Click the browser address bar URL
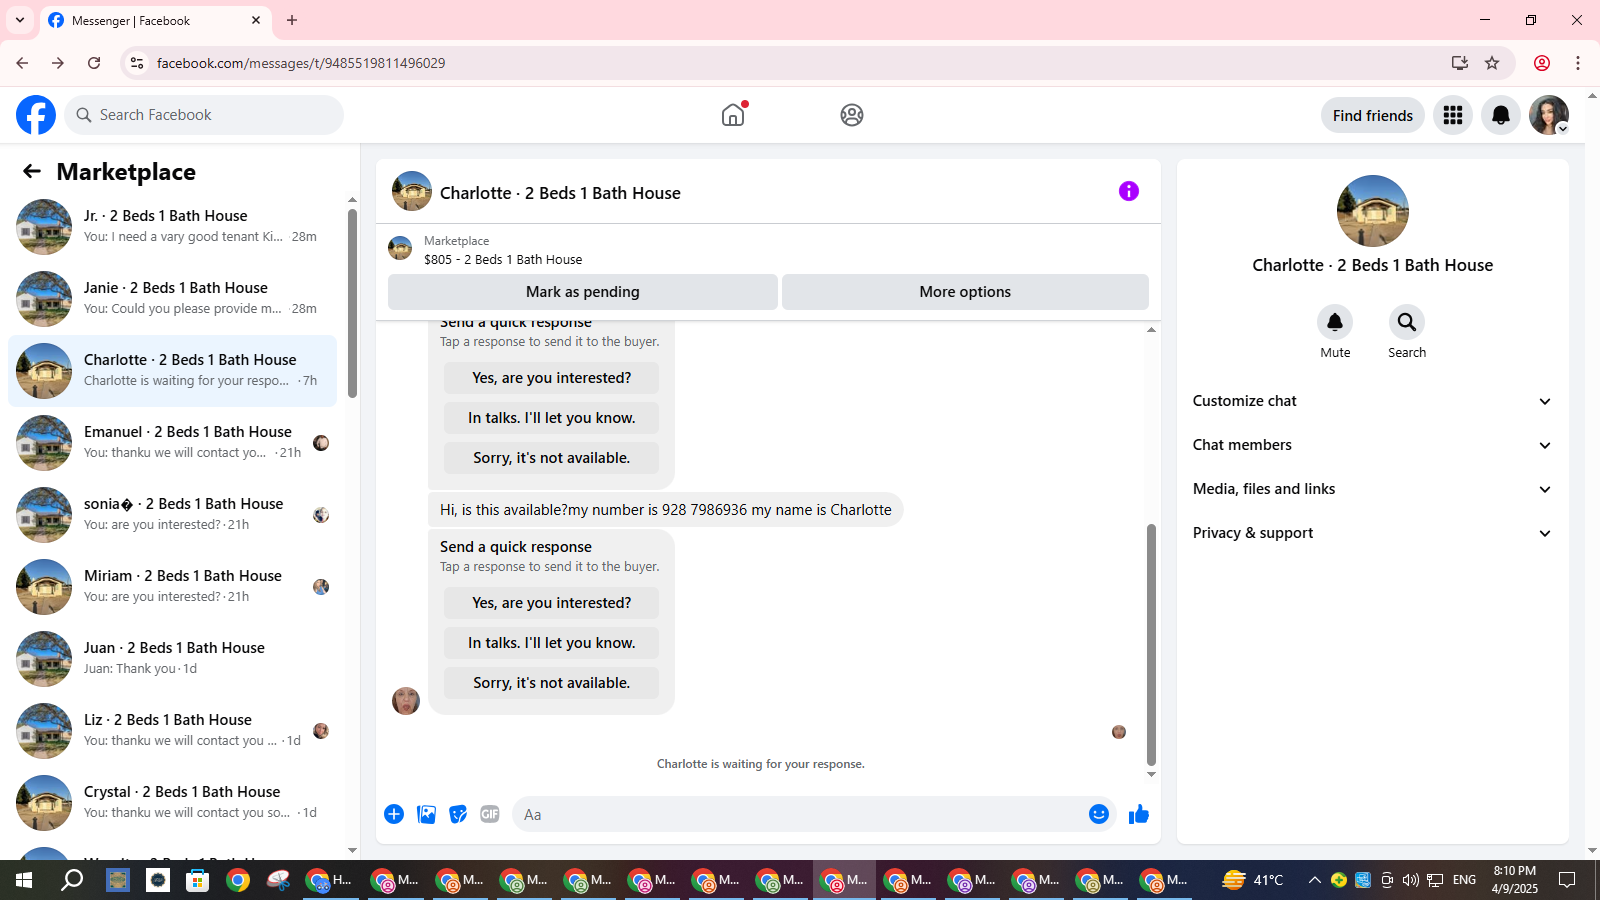1600x900 pixels. 301,63
